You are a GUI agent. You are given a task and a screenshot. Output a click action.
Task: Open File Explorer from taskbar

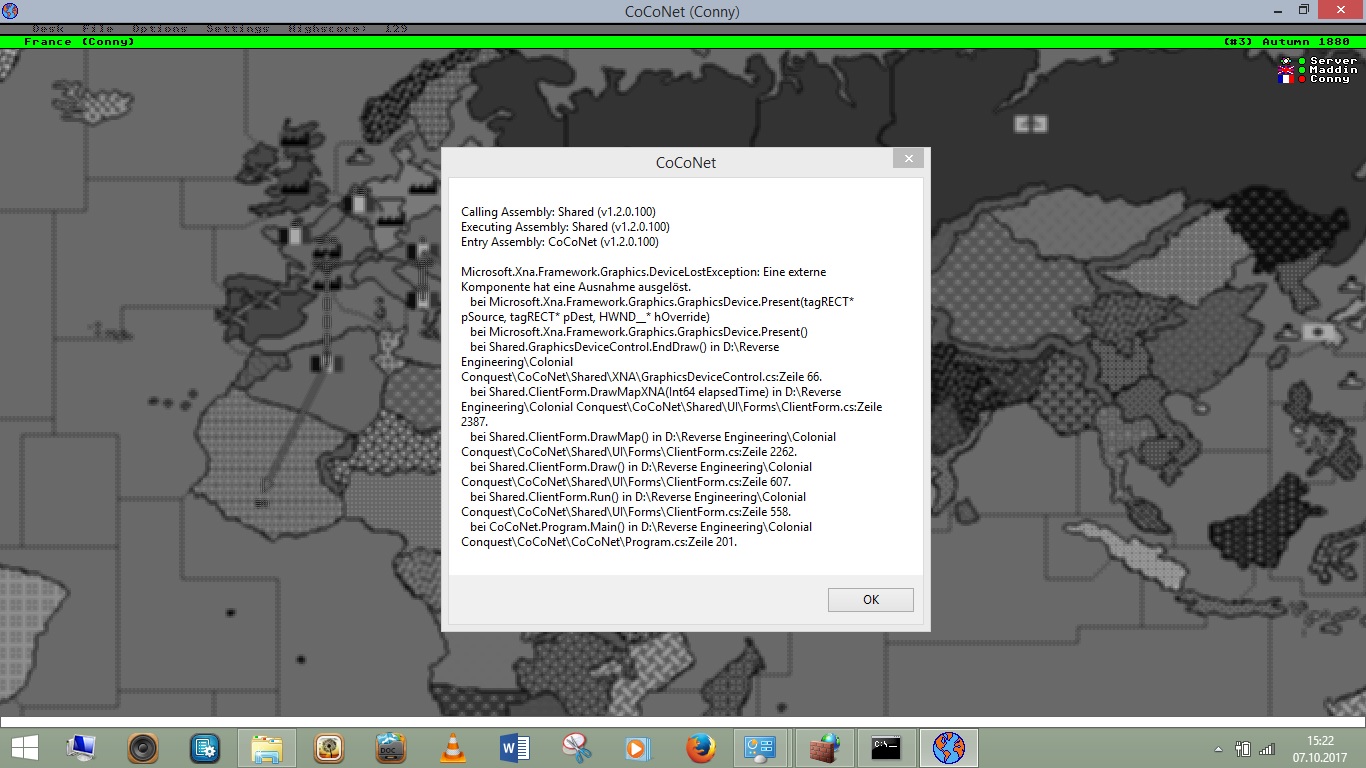click(267, 748)
